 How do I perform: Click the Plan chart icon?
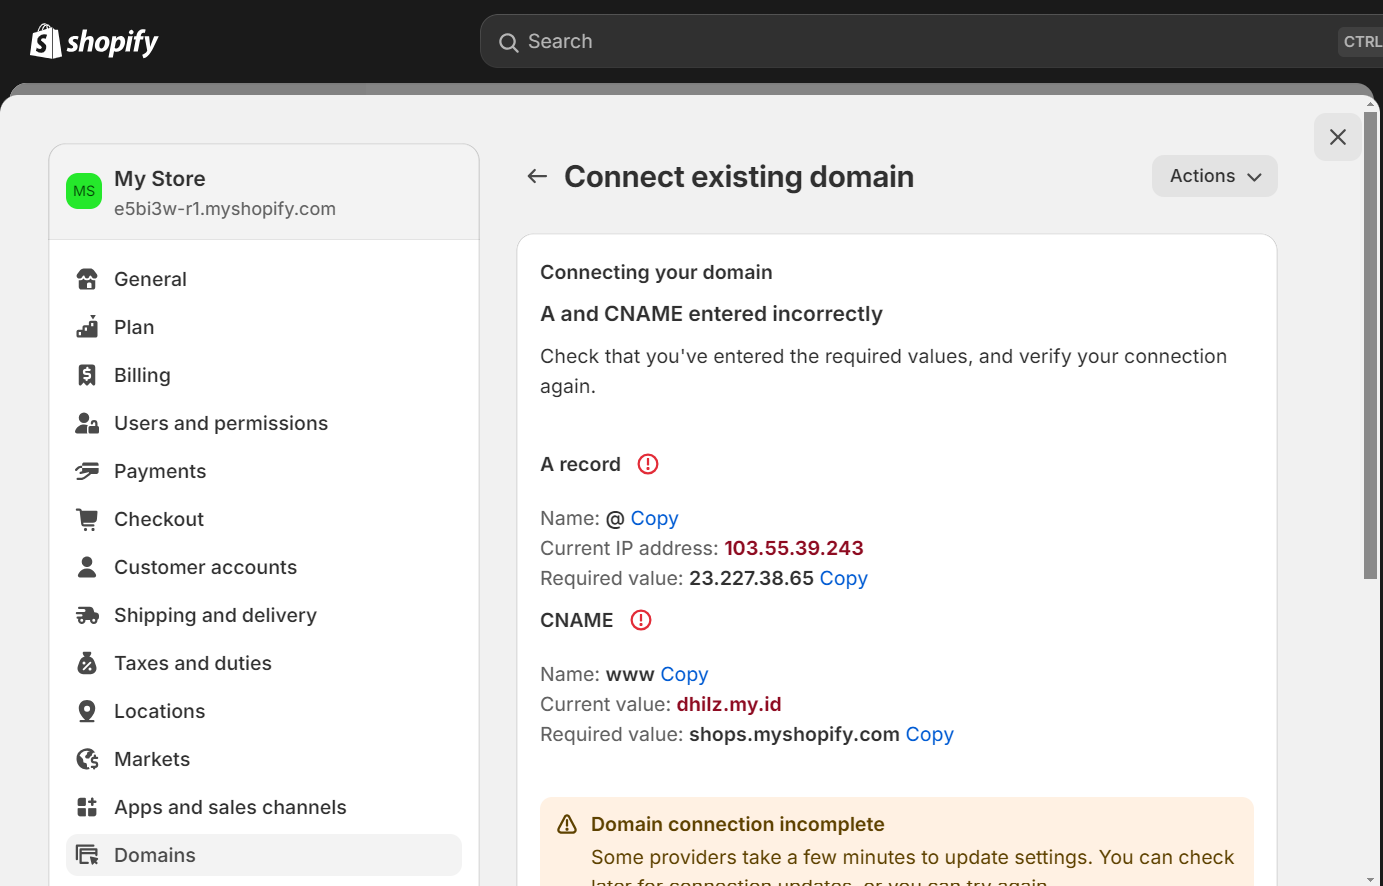click(x=87, y=327)
